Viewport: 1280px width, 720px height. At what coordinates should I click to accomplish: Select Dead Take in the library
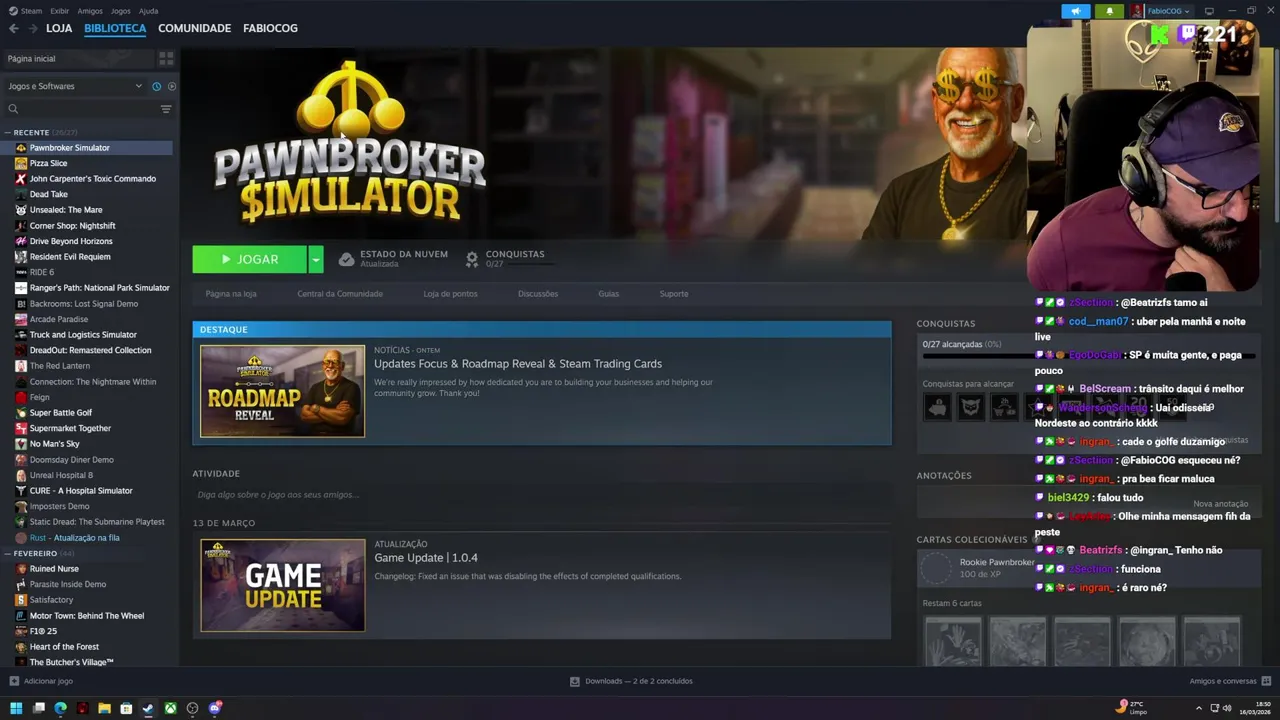click(x=48, y=194)
